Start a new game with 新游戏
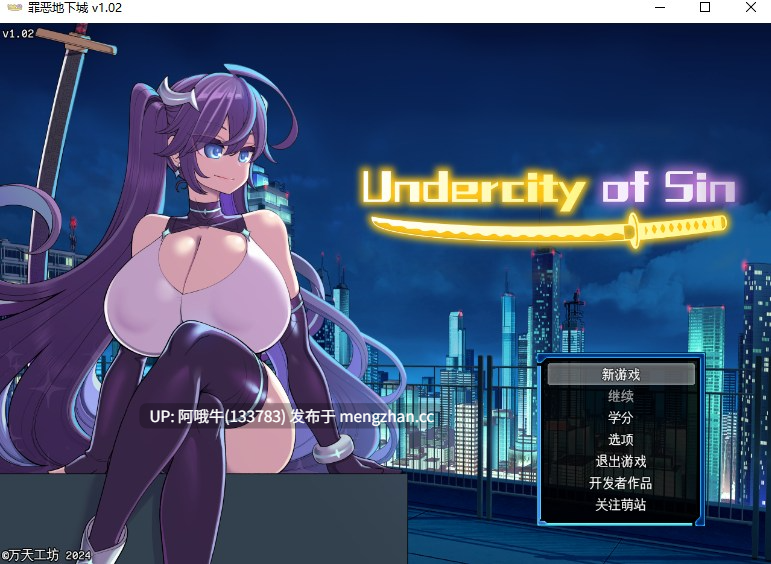The image size is (771, 564). pos(621,375)
